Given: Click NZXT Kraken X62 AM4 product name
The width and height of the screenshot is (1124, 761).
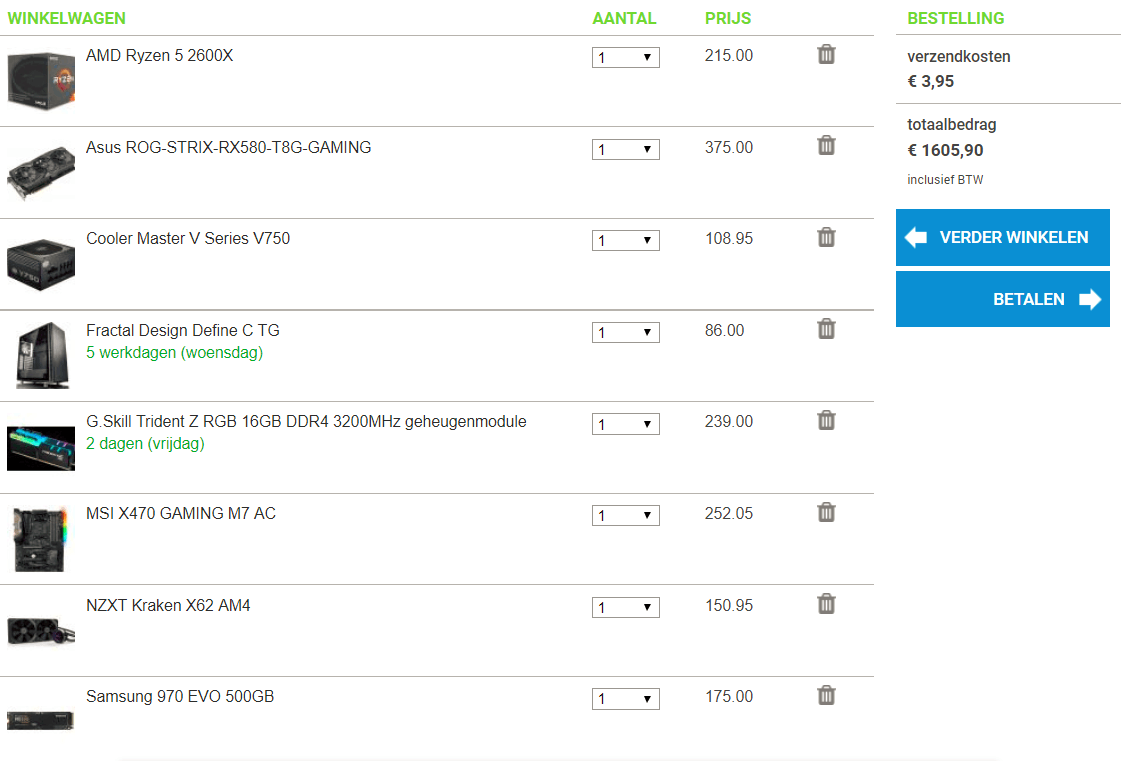Looking at the screenshot, I should [168, 606].
